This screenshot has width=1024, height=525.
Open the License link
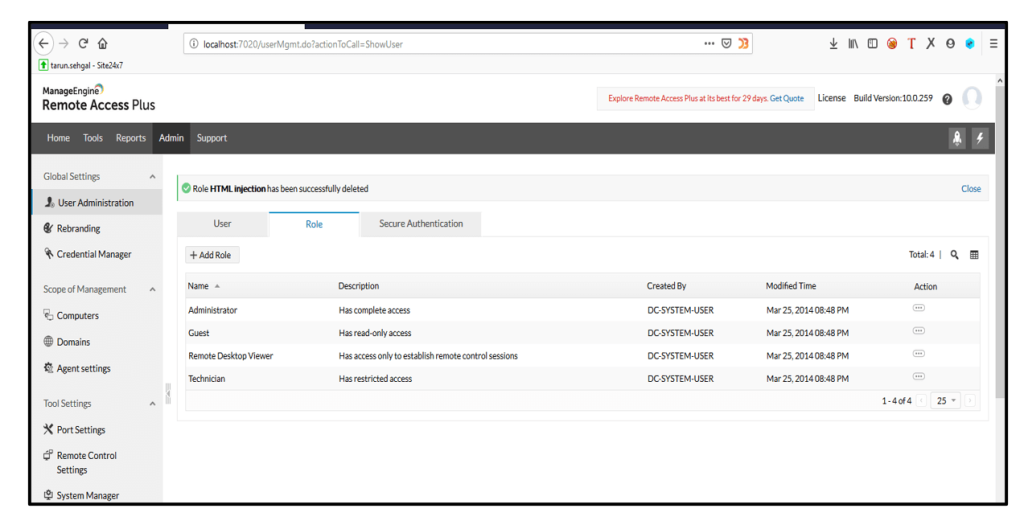[x=831, y=98]
